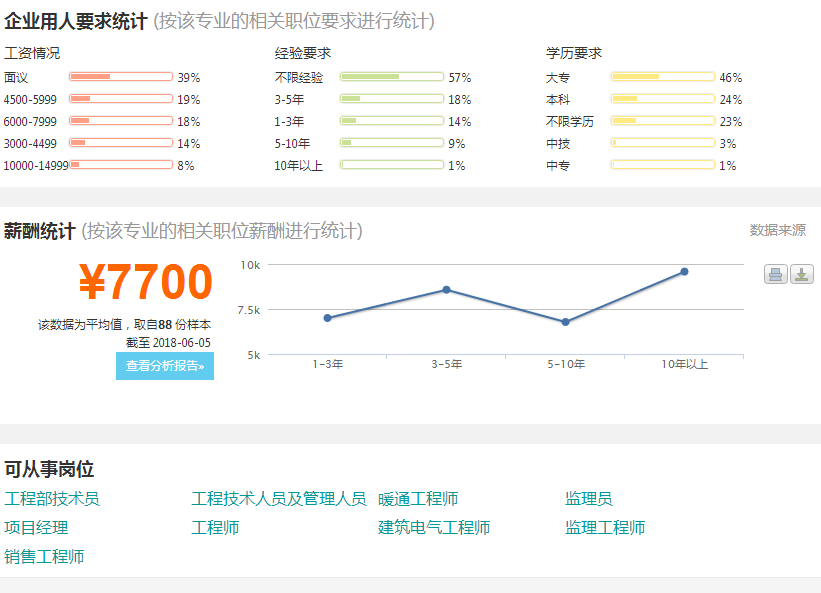Screen dimensions: 821x593
Task: Click the 面议 39% salary bar
Action: (x=121, y=77)
